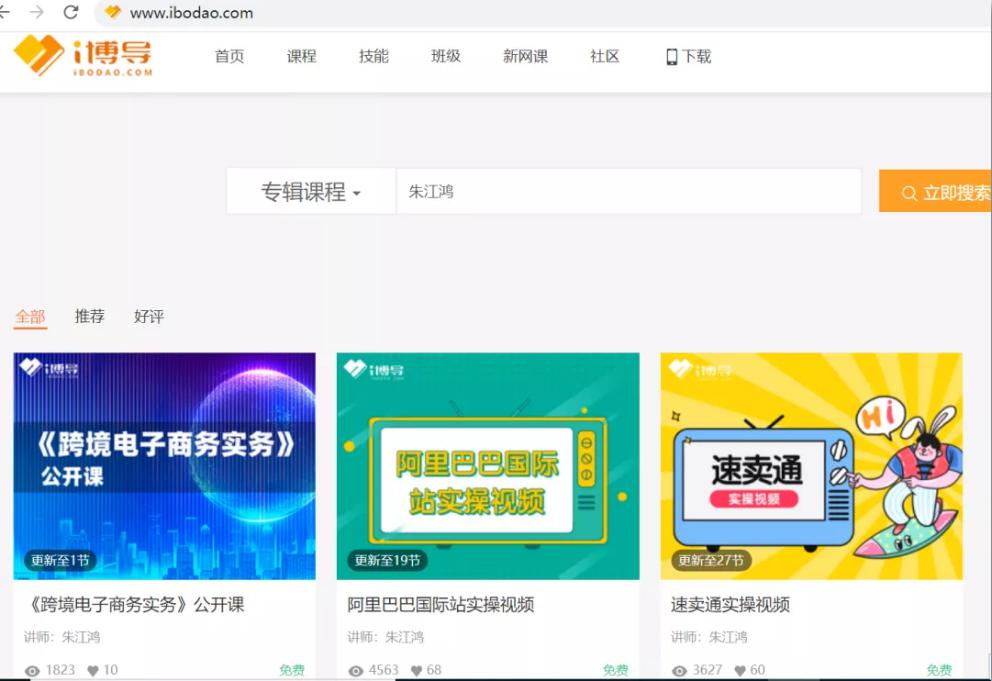992x681 pixels.
Task: Click the heart icon showing 60 likes
Action: coord(740,670)
